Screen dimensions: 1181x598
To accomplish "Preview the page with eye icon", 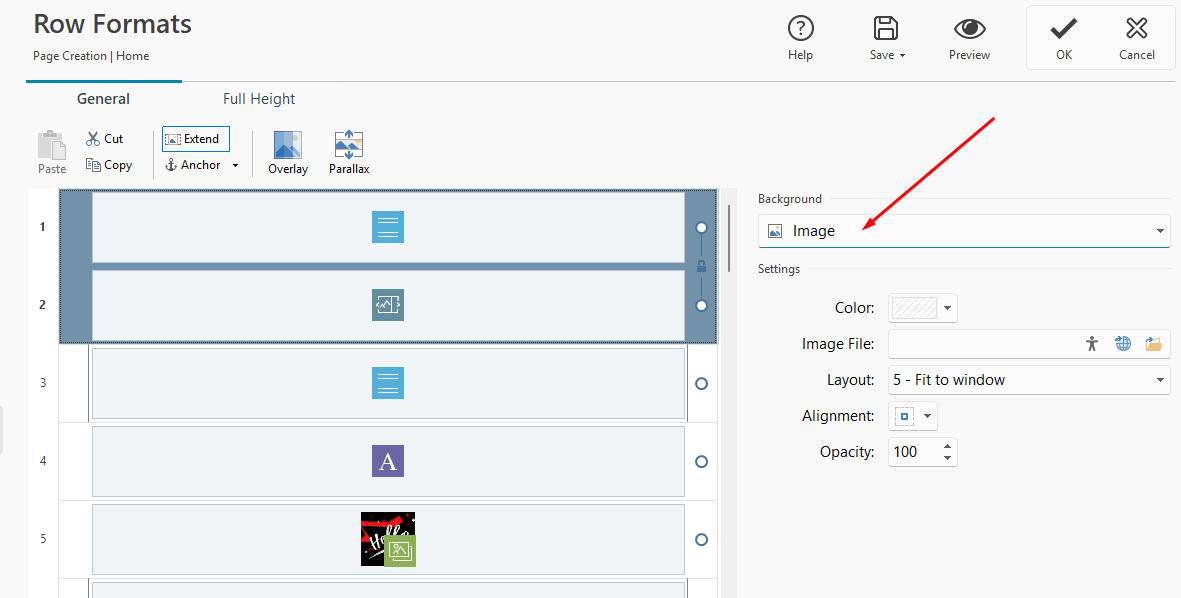I will pyautogui.click(x=969, y=37).
